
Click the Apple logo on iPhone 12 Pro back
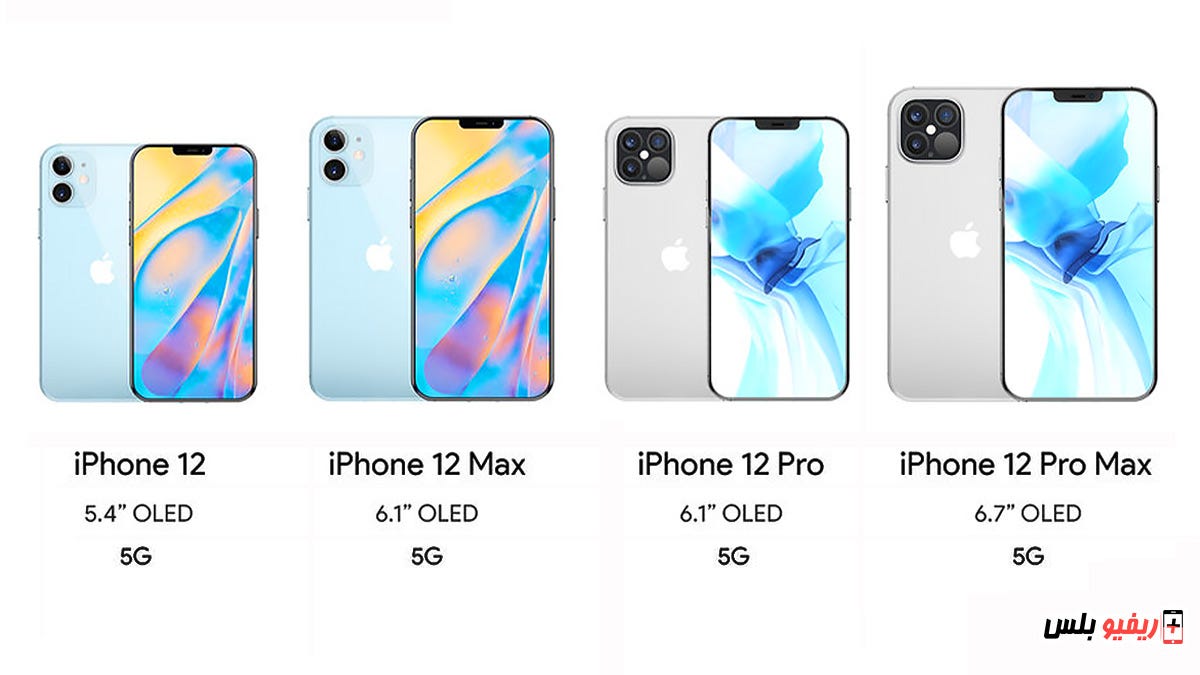pos(675,254)
